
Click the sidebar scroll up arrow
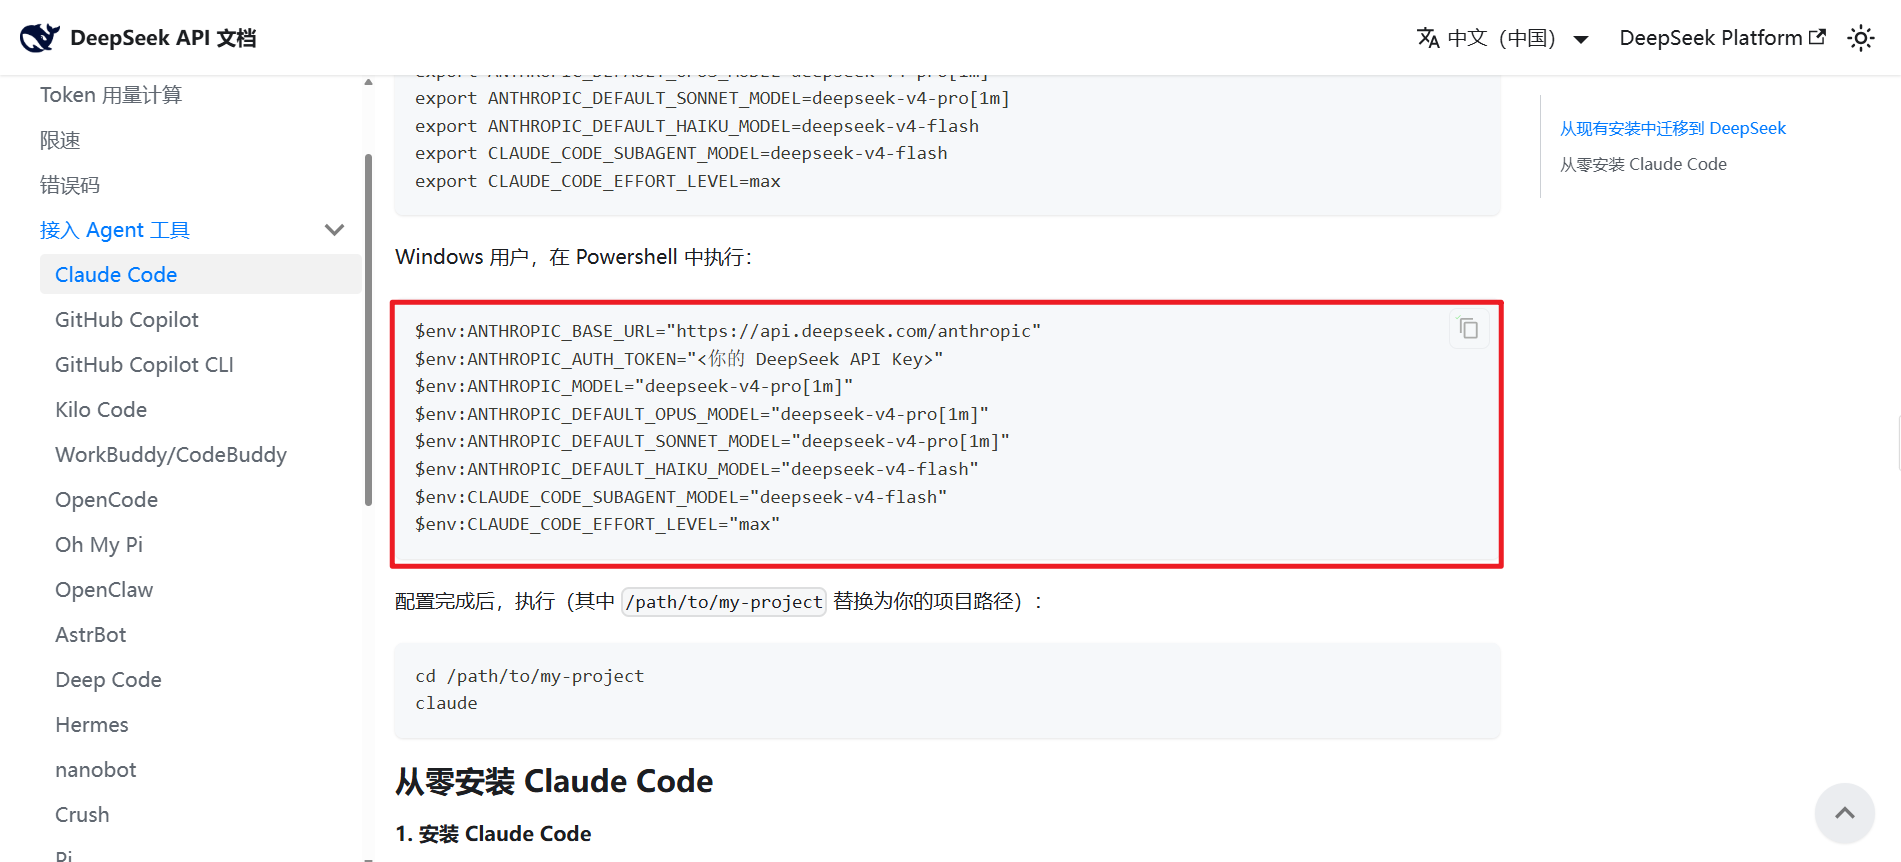[x=368, y=82]
